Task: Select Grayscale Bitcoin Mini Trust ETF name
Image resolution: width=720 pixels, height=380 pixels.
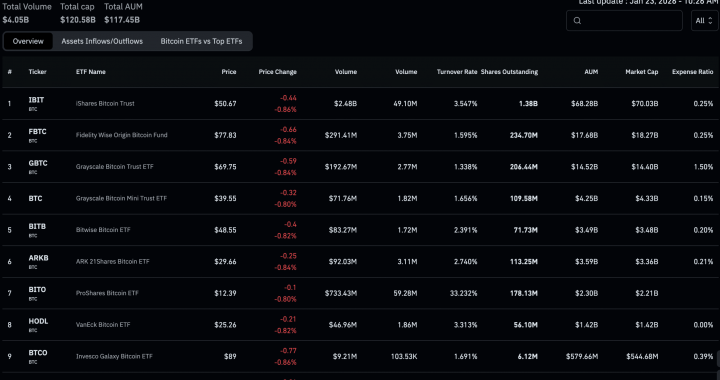Action: pyautogui.click(x=121, y=198)
